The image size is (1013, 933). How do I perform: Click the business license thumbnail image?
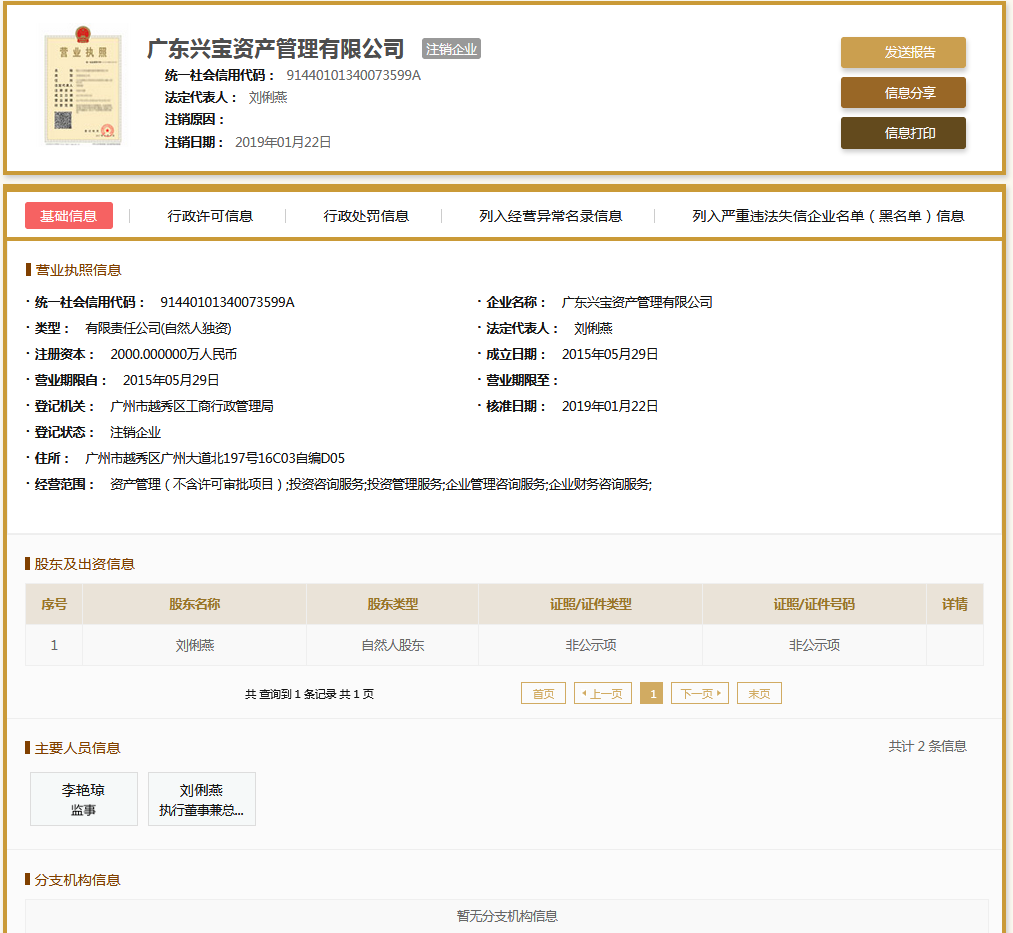click(x=82, y=87)
